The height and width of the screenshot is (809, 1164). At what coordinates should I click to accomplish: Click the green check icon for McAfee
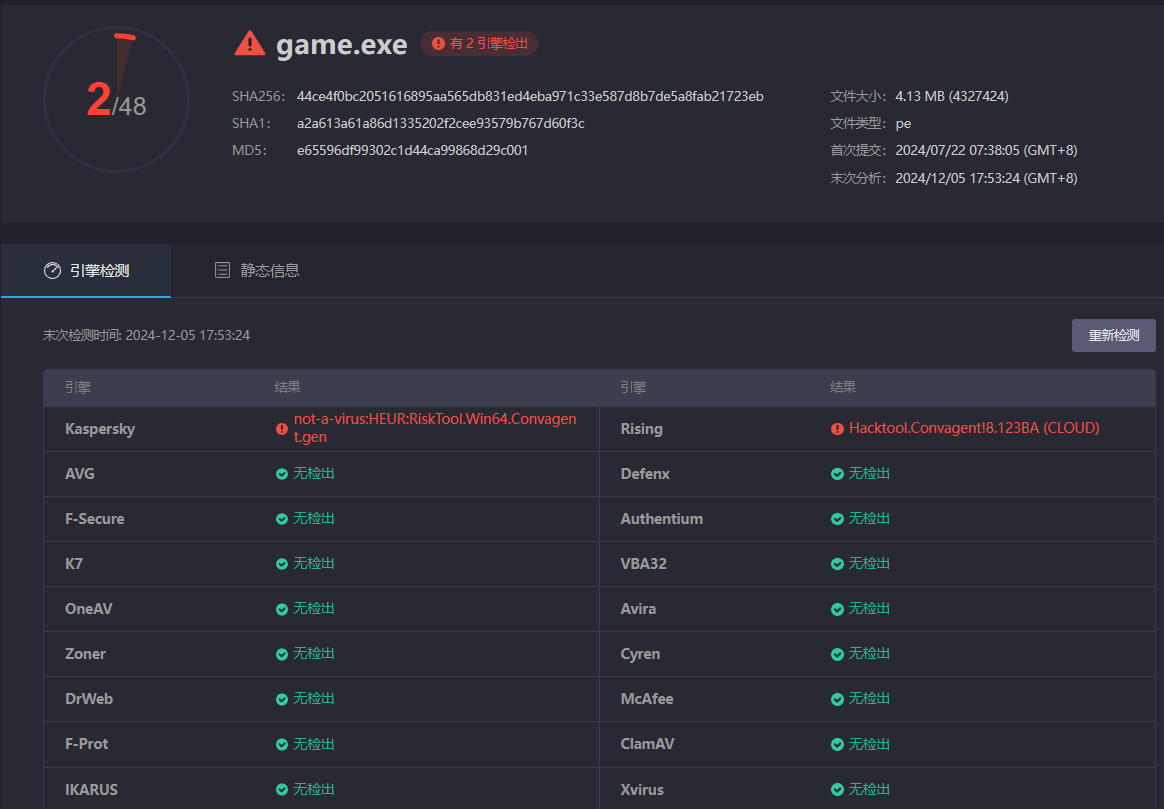(837, 699)
